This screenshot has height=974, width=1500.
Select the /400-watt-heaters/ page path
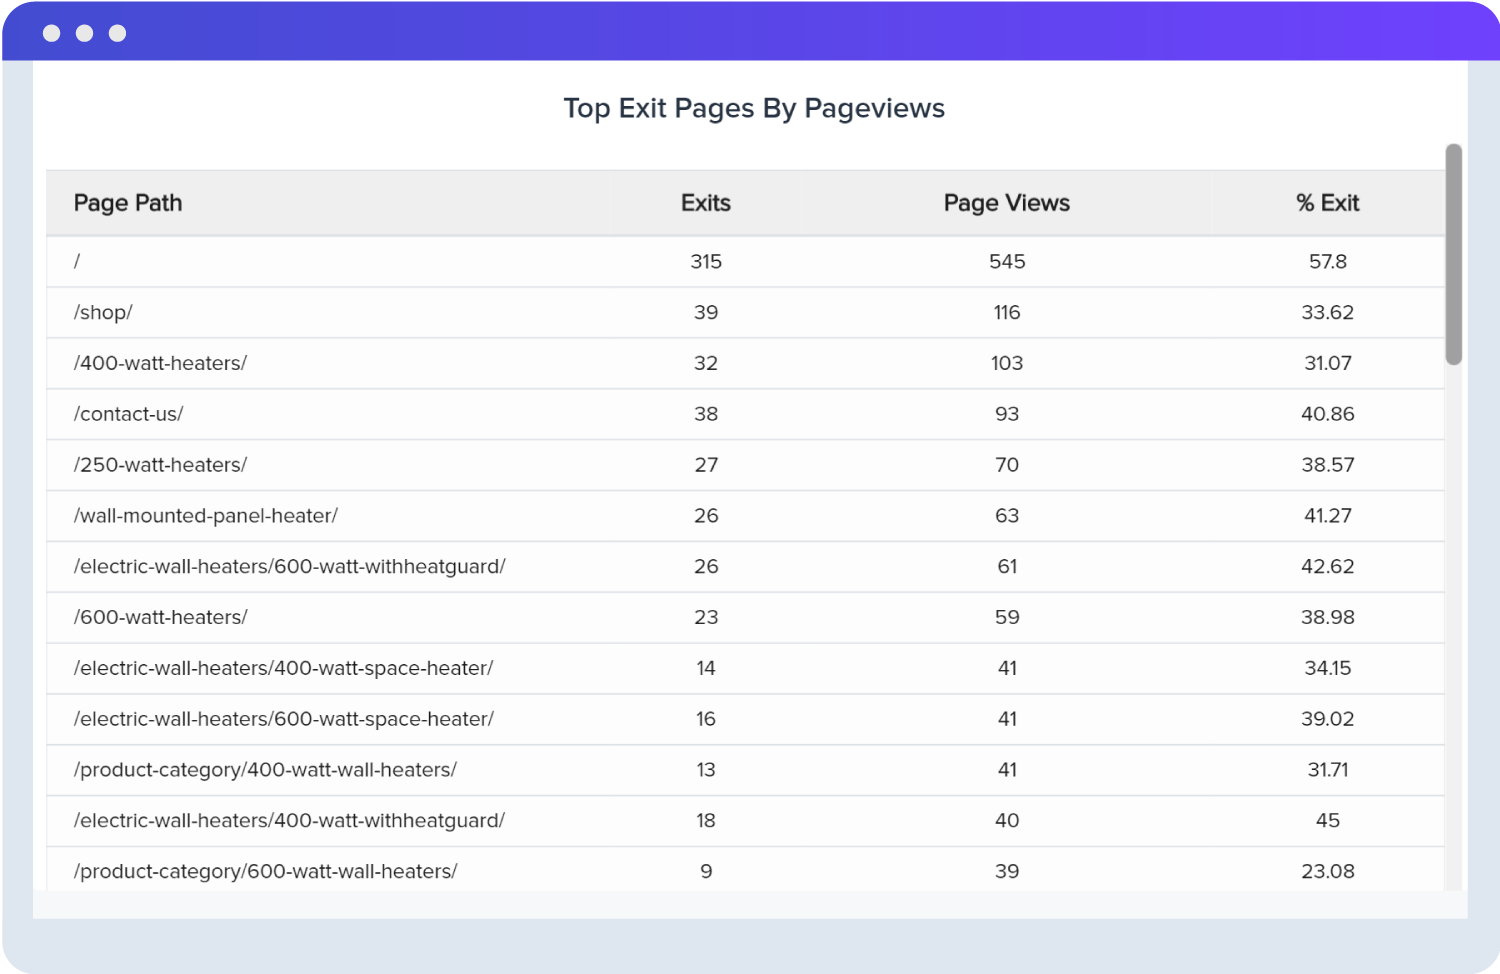(x=160, y=363)
